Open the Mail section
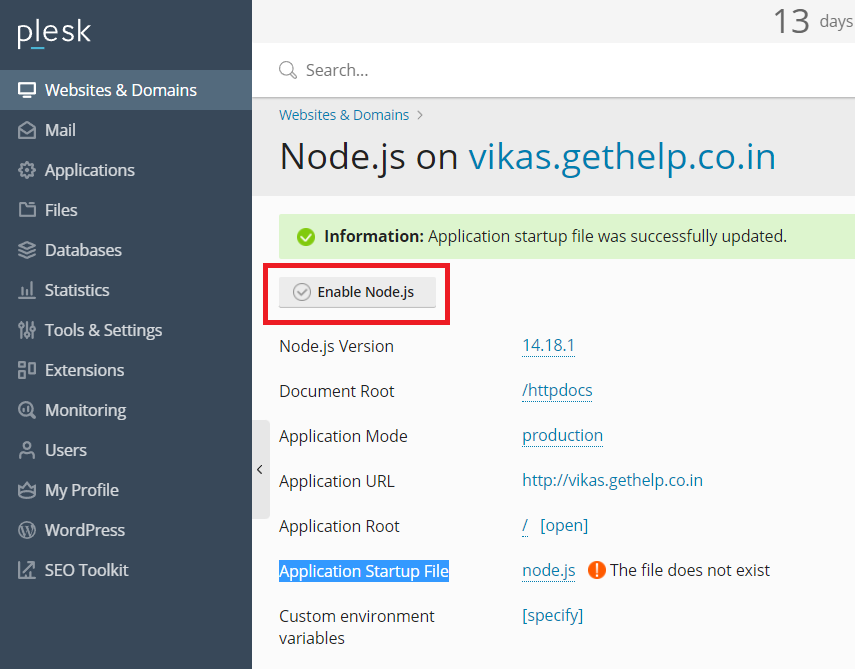Screen dimensions: 855x669 126,130
